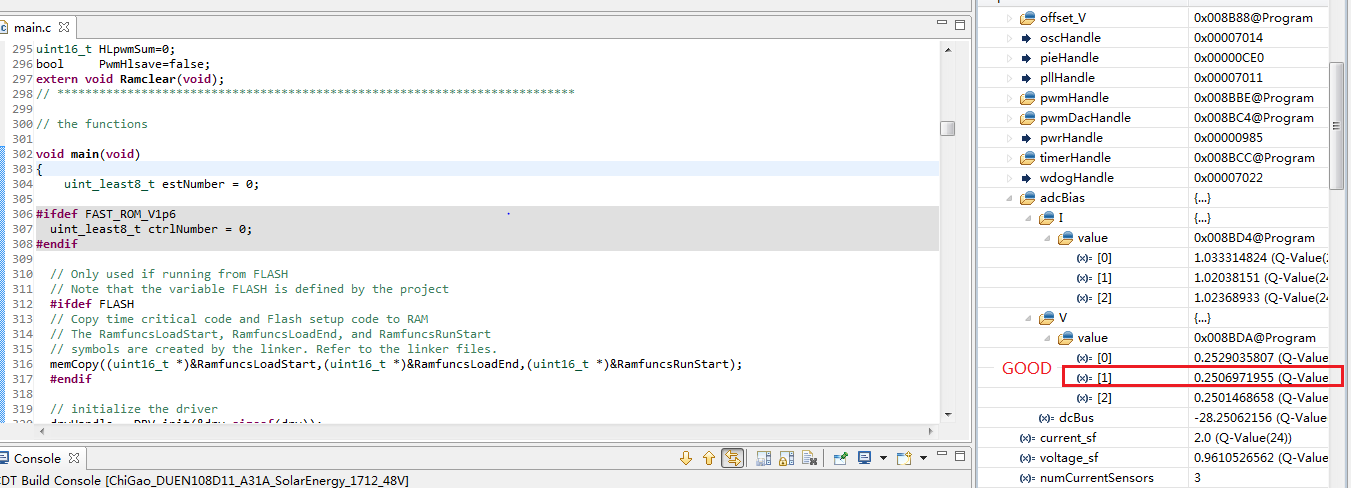This screenshot has height=488, width=1351.
Task: Expand the pllHandle pointer
Action: point(1008,78)
